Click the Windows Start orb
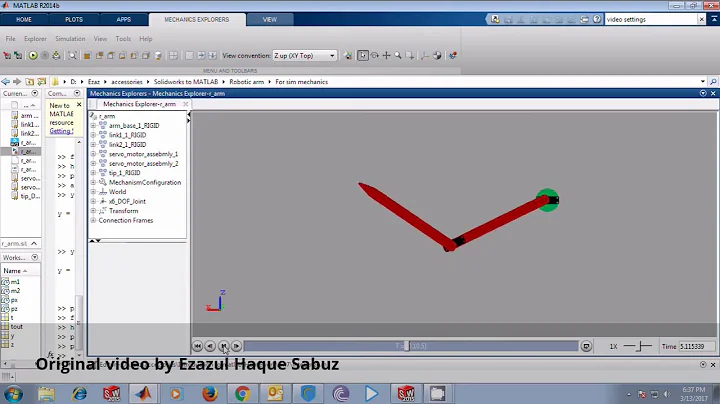This screenshot has height=404, width=720. coord(13,394)
